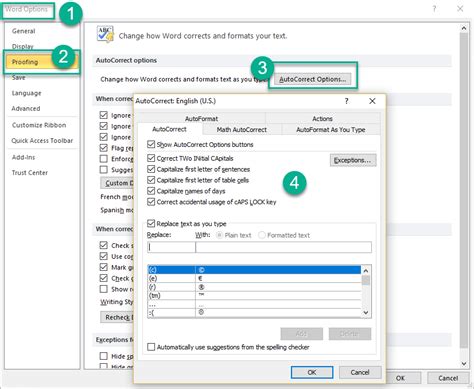Switch to the Math AutoCorrect tab
Screen dimensions: 474x389
pyautogui.click(x=242, y=130)
